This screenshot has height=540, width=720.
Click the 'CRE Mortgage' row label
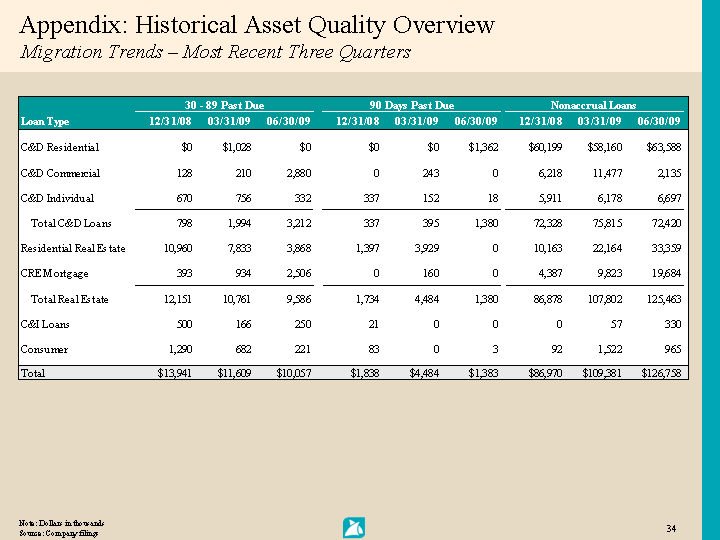tap(55, 273)
